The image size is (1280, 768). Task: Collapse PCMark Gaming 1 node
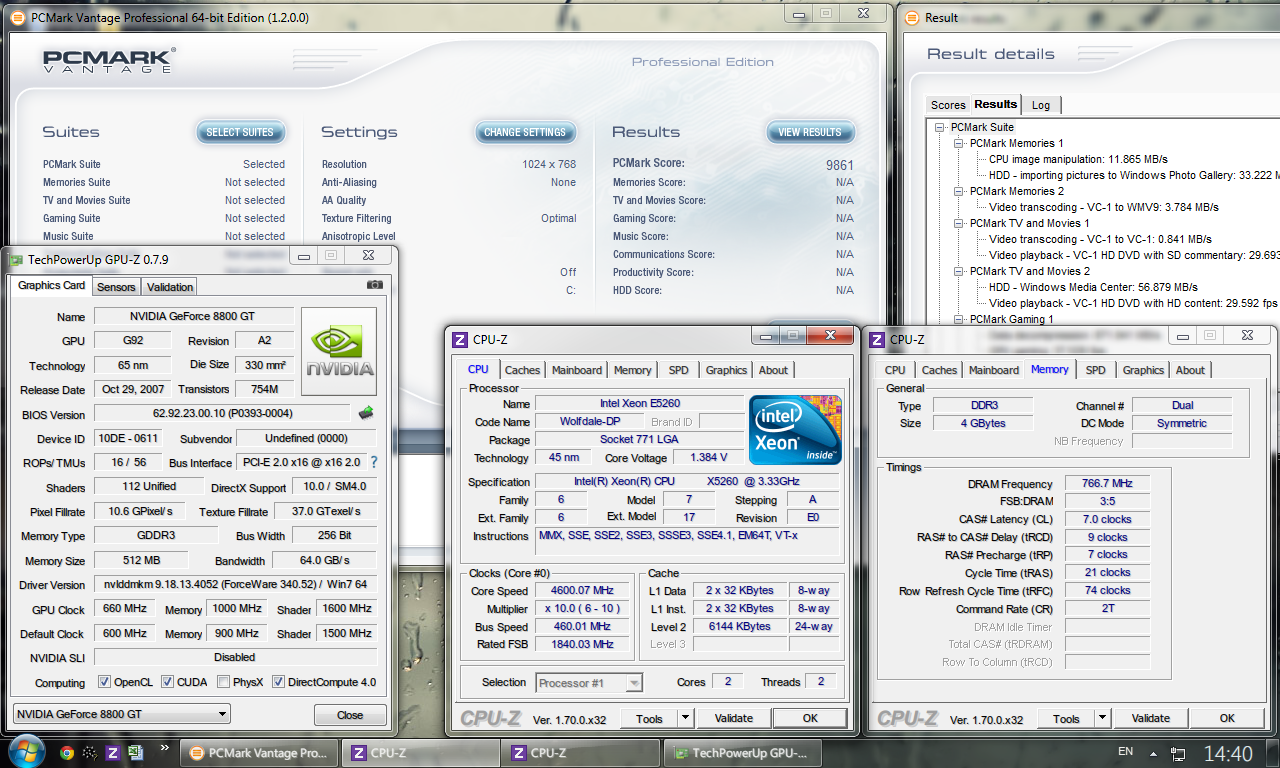click(957, 319)
